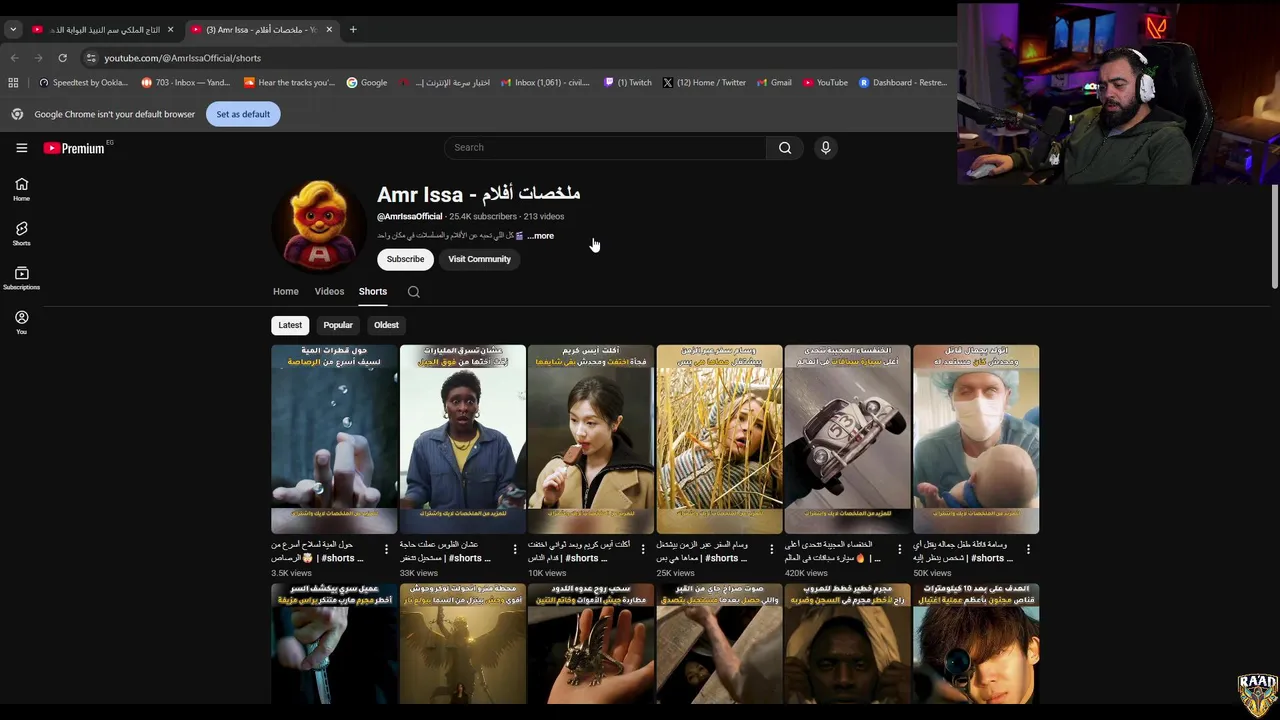The image size is (1280, 720).
Task: Click the @AmrIssaOfficial channel handle
Action: (x=409, y=216)
